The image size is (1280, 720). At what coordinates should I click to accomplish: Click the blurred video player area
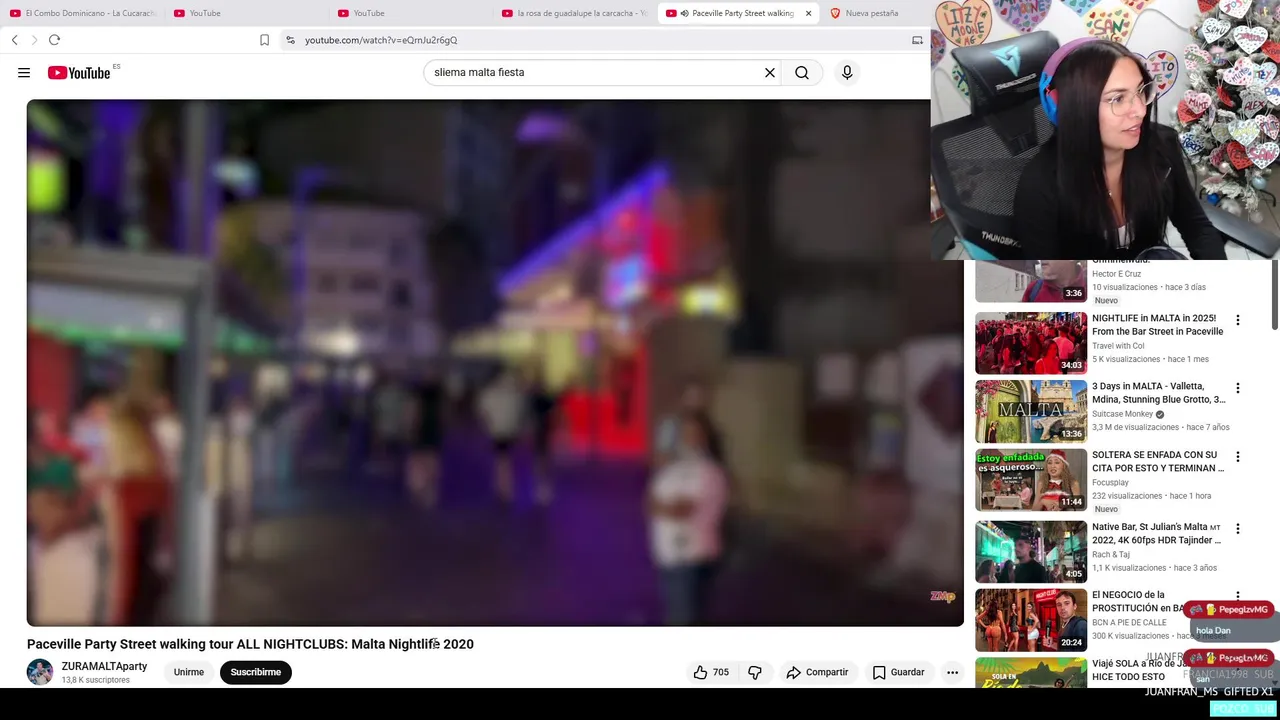pyautogui.click(x=495, y=362)
